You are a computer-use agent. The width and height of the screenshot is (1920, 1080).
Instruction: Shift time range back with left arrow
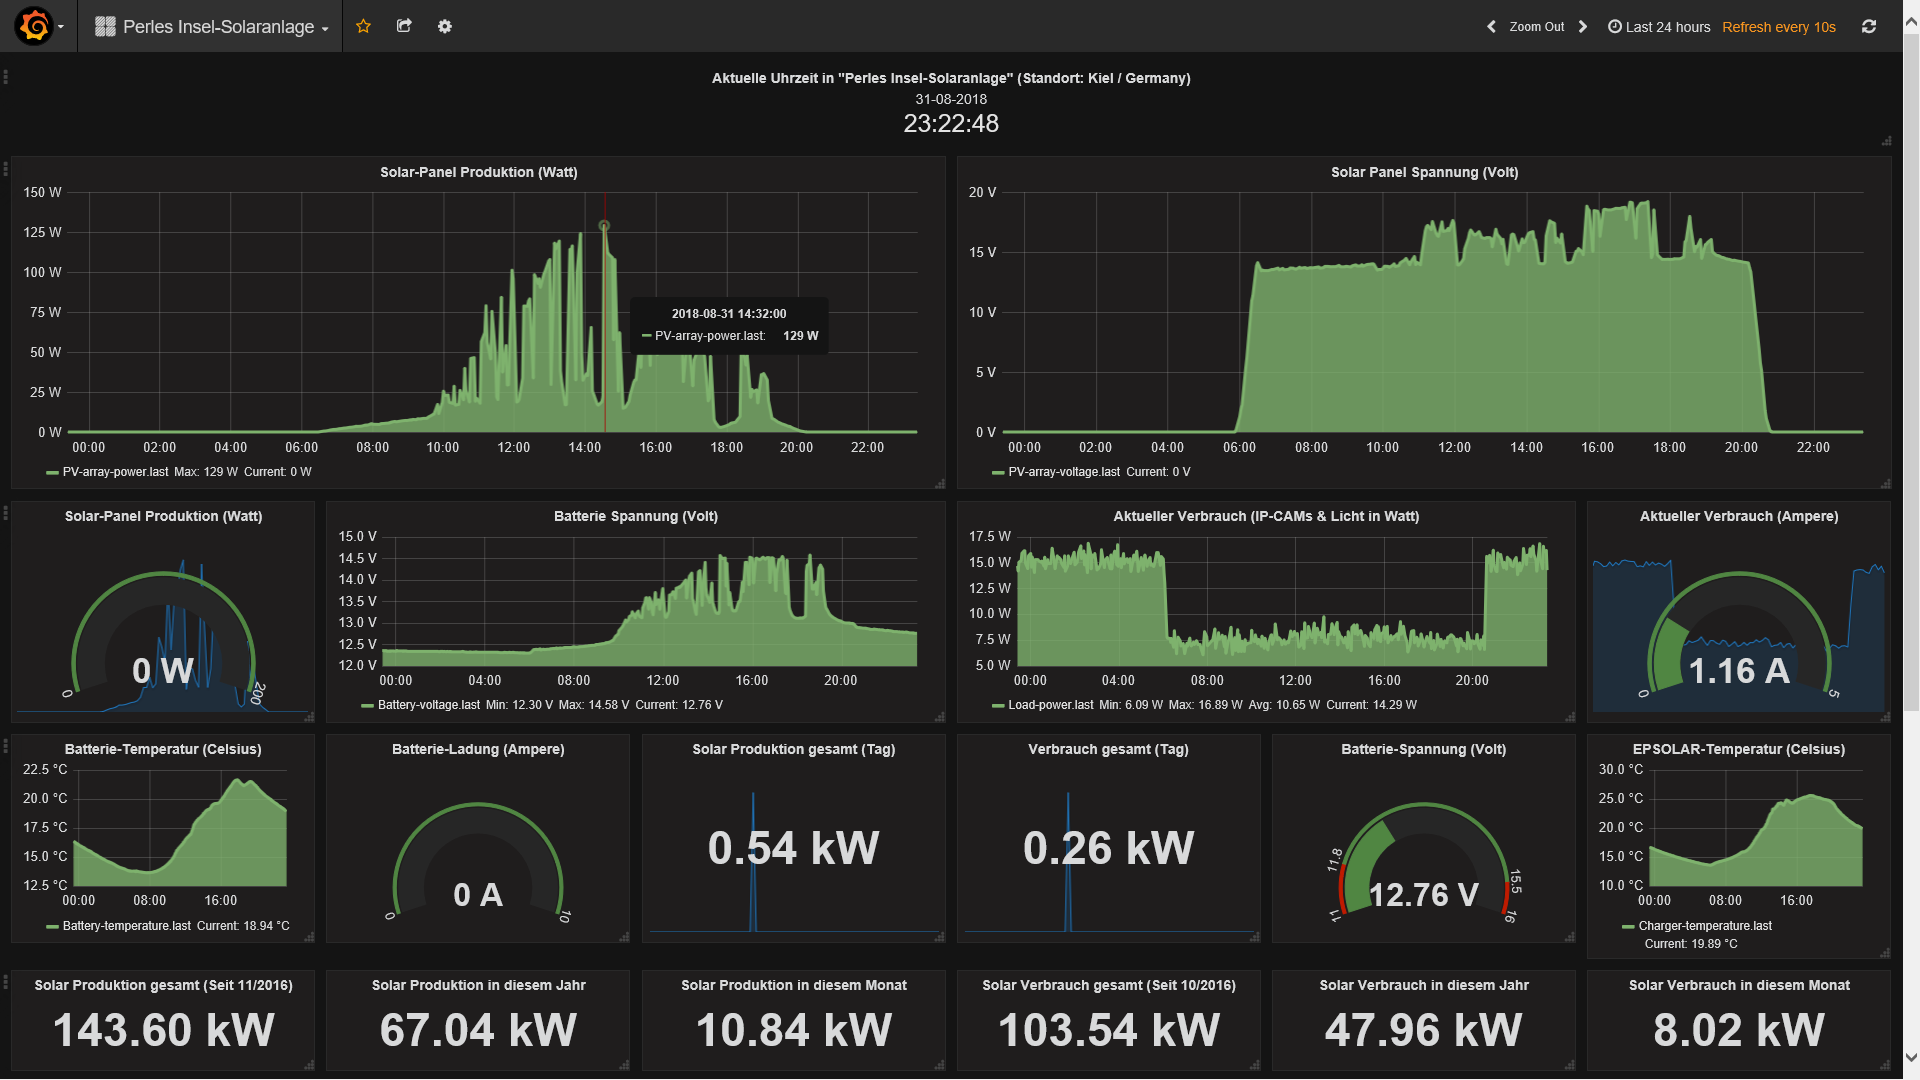[x=1491, y=27]
